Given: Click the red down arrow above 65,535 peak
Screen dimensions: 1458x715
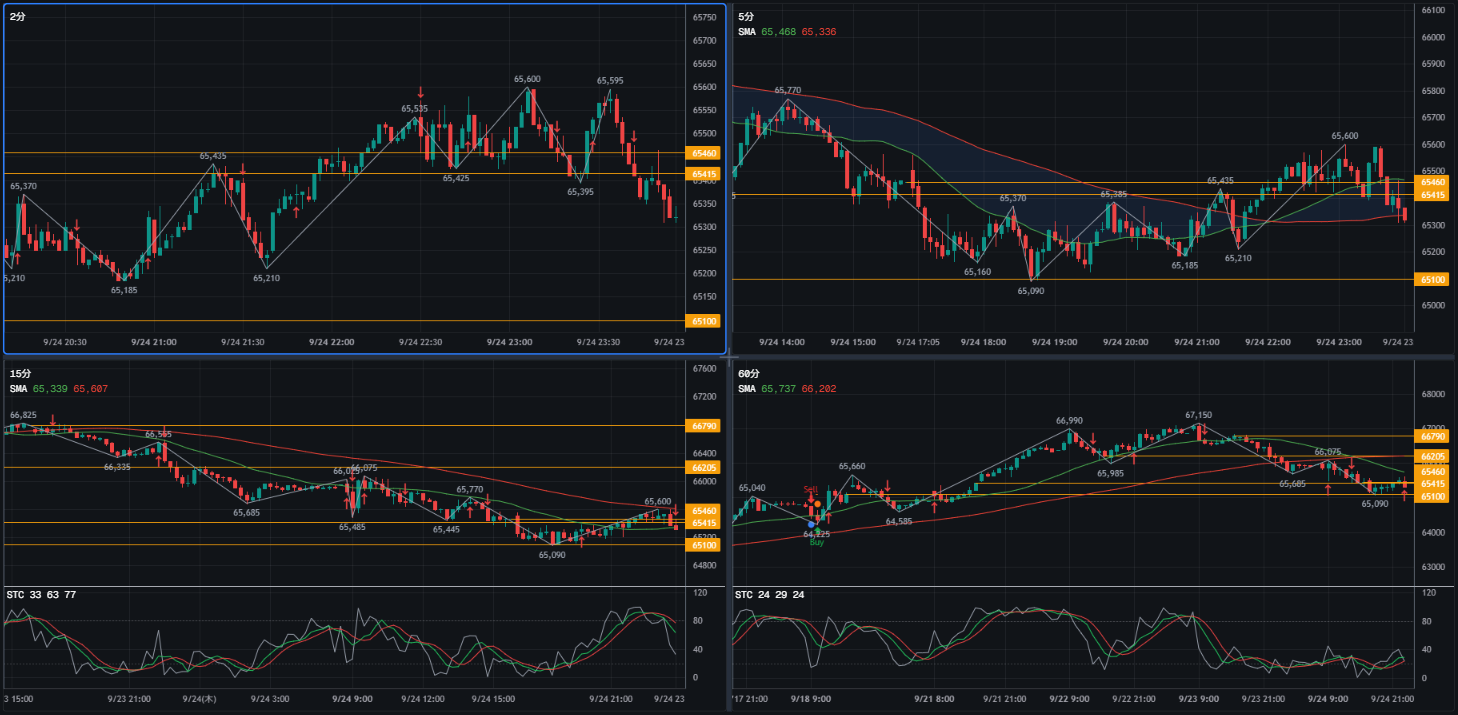Looking at the screenshot, I should (421, 92).
